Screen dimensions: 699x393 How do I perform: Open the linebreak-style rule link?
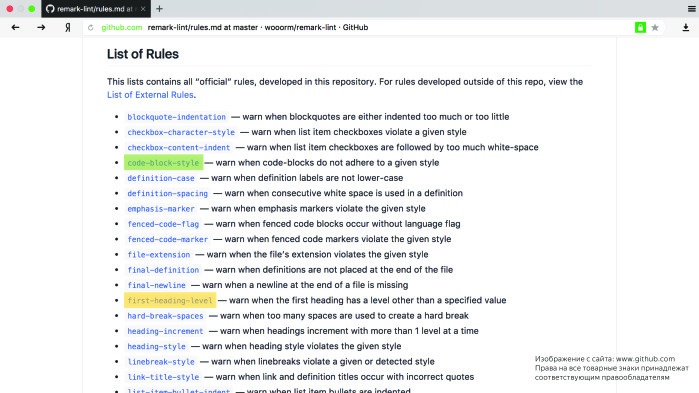(x=161, y=362)
